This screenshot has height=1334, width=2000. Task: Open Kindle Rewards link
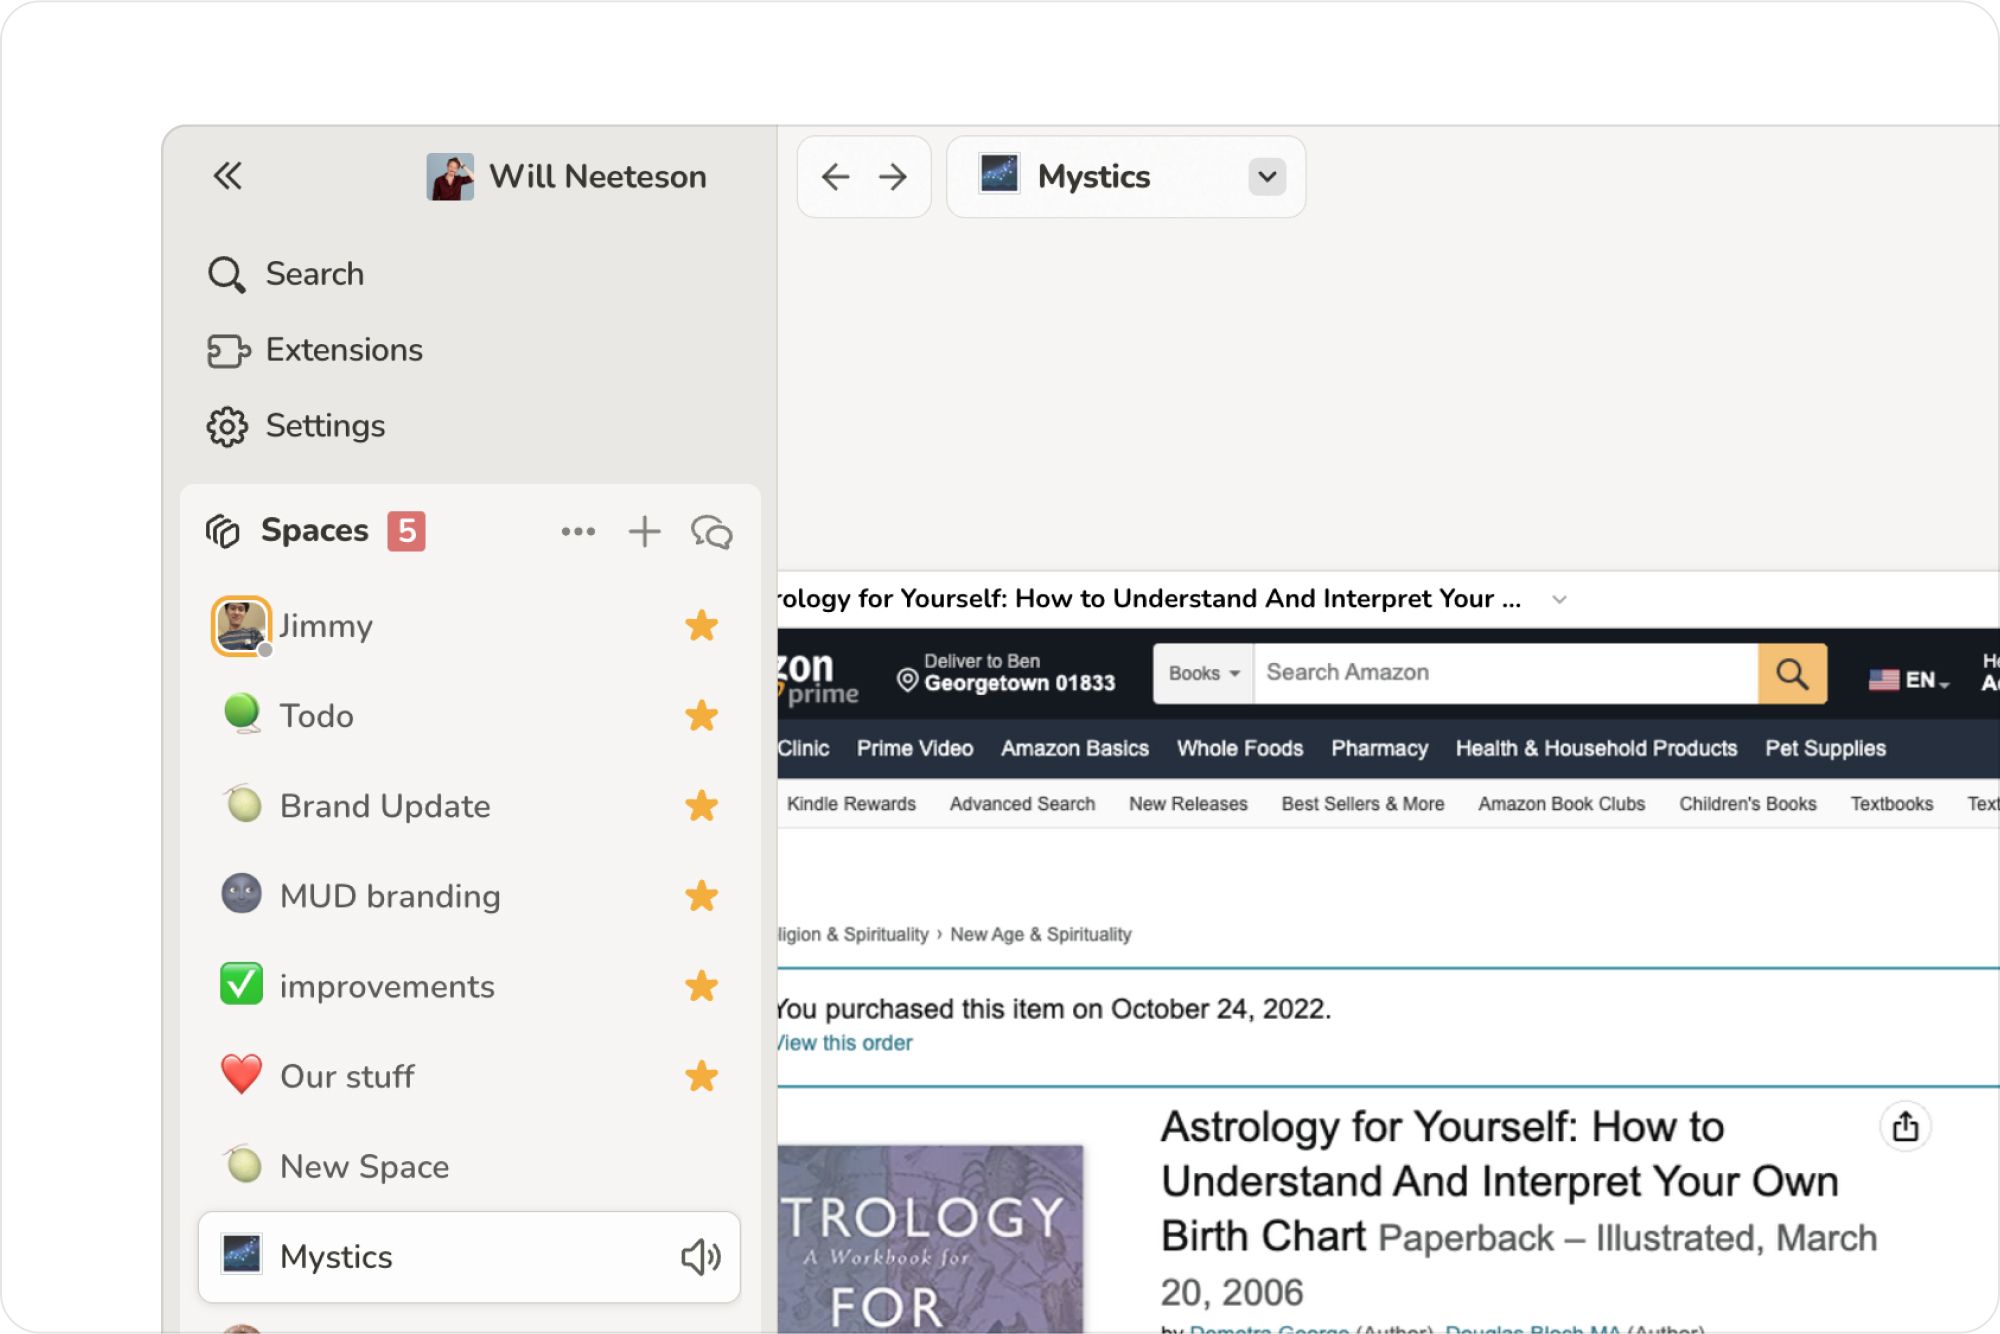pyautogui.click(x=851, y=804)
